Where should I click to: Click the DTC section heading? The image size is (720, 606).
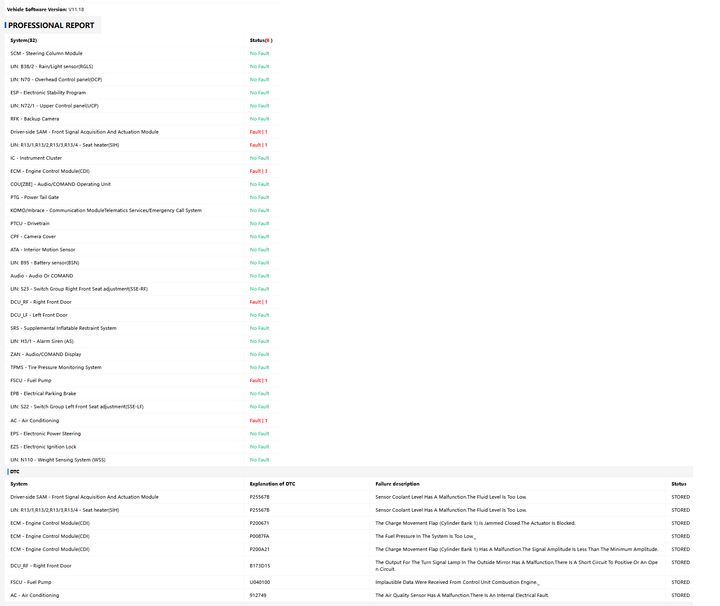[15, 472]
